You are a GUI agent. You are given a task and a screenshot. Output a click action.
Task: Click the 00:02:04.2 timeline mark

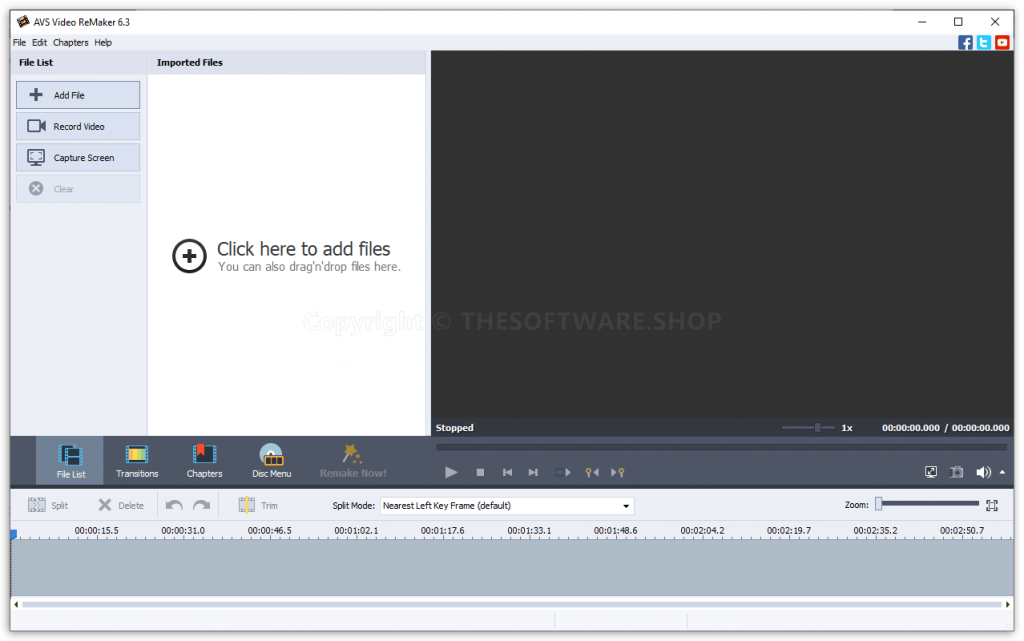[702, 531]
